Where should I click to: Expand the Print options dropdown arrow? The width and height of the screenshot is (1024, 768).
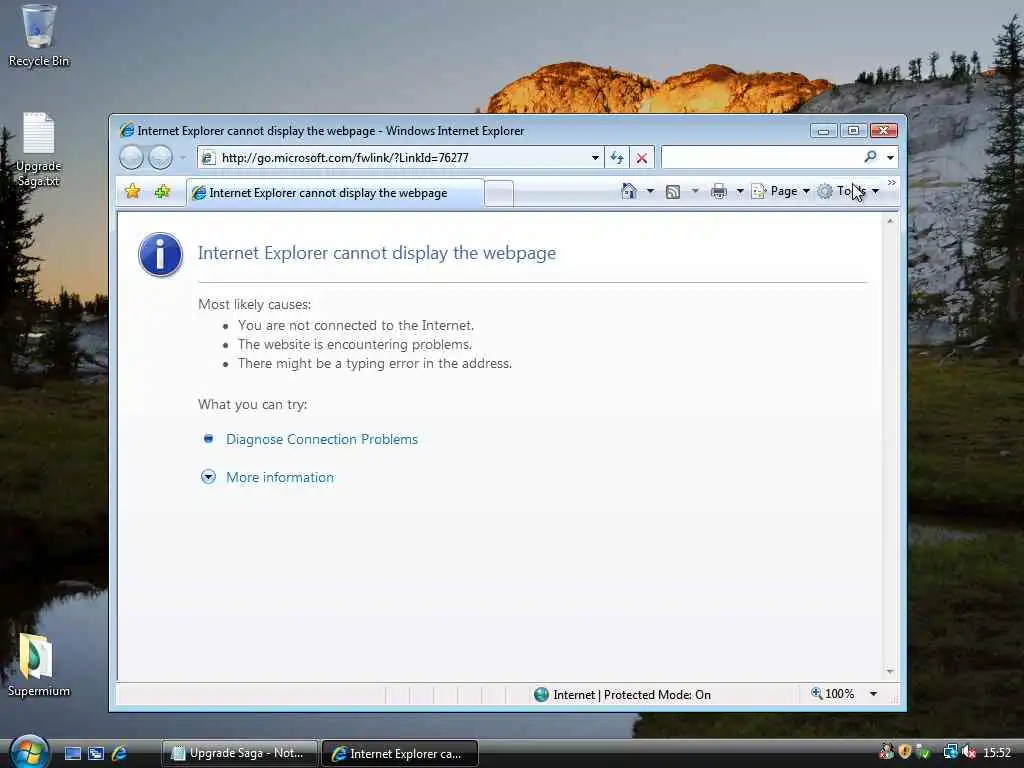click(740, 191)
